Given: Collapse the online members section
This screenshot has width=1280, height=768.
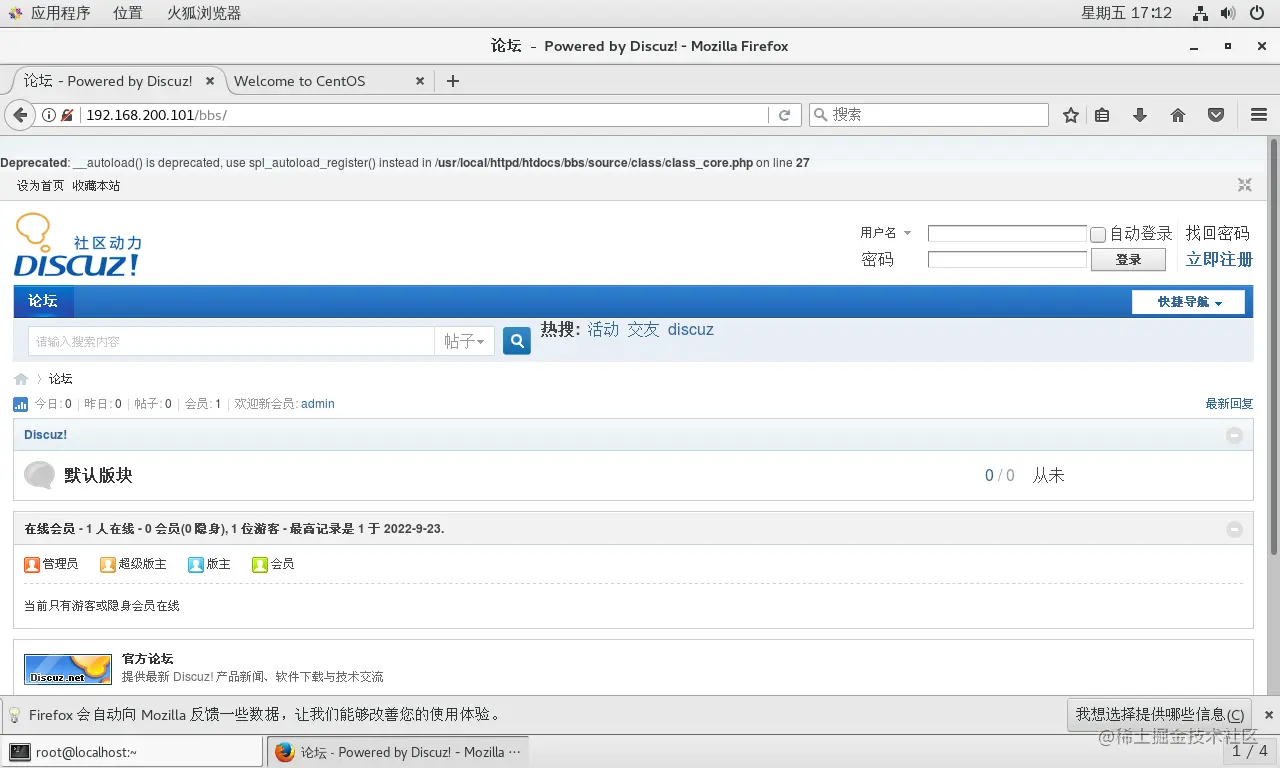Looking at the screenshot, I should 1235,529.
